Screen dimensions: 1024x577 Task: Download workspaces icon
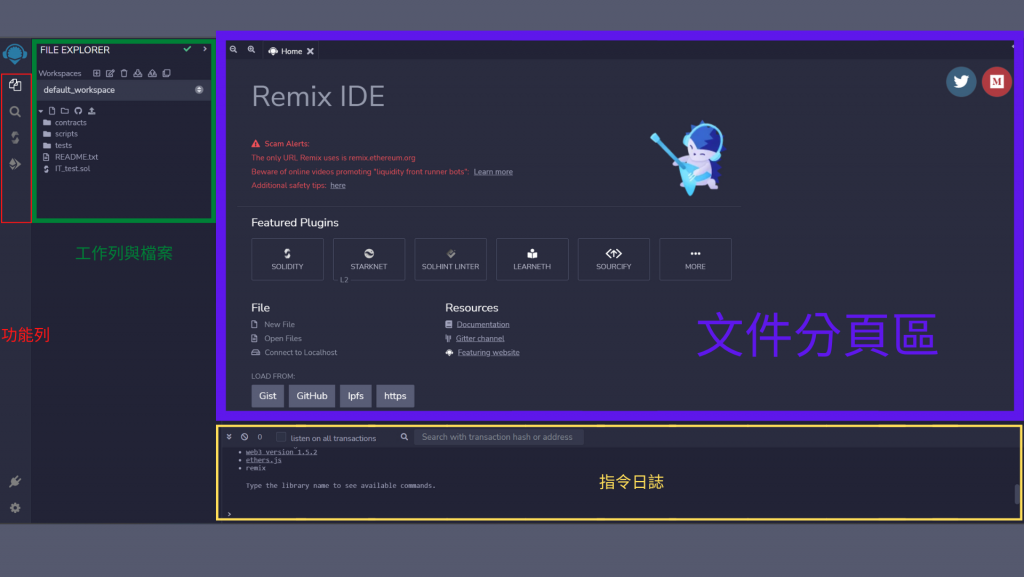138,73
